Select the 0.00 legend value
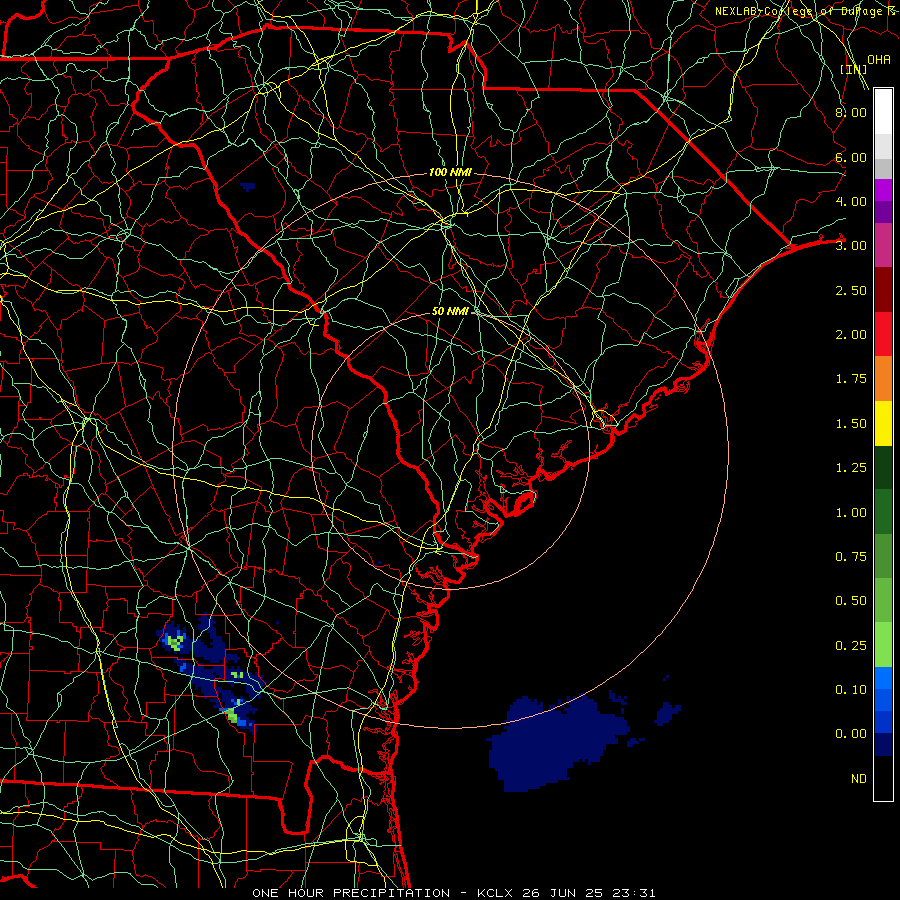 click(851, 734)
